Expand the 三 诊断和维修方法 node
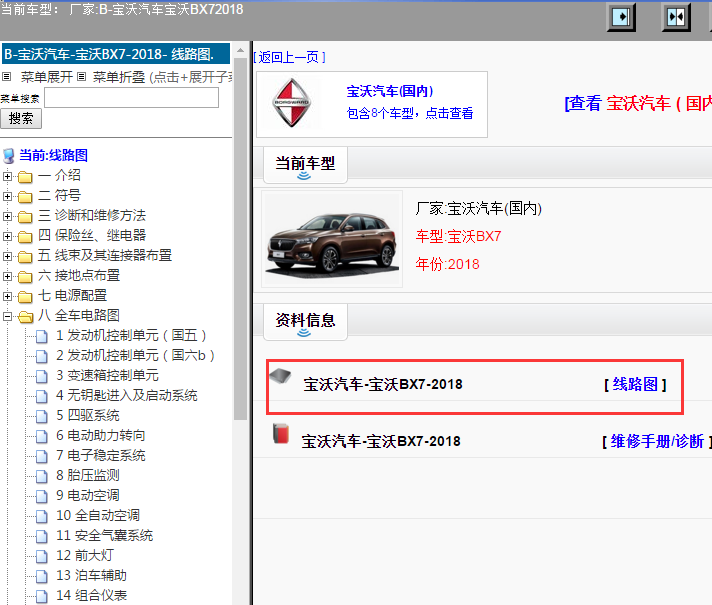 [7, 216]
